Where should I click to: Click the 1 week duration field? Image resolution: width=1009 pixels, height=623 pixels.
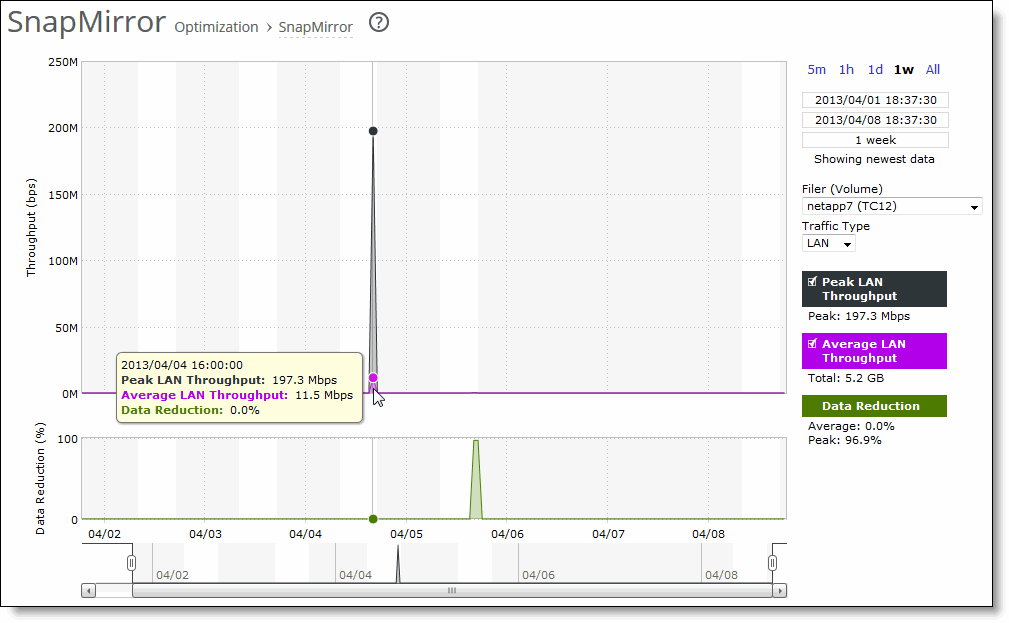[x=874, y=139]
